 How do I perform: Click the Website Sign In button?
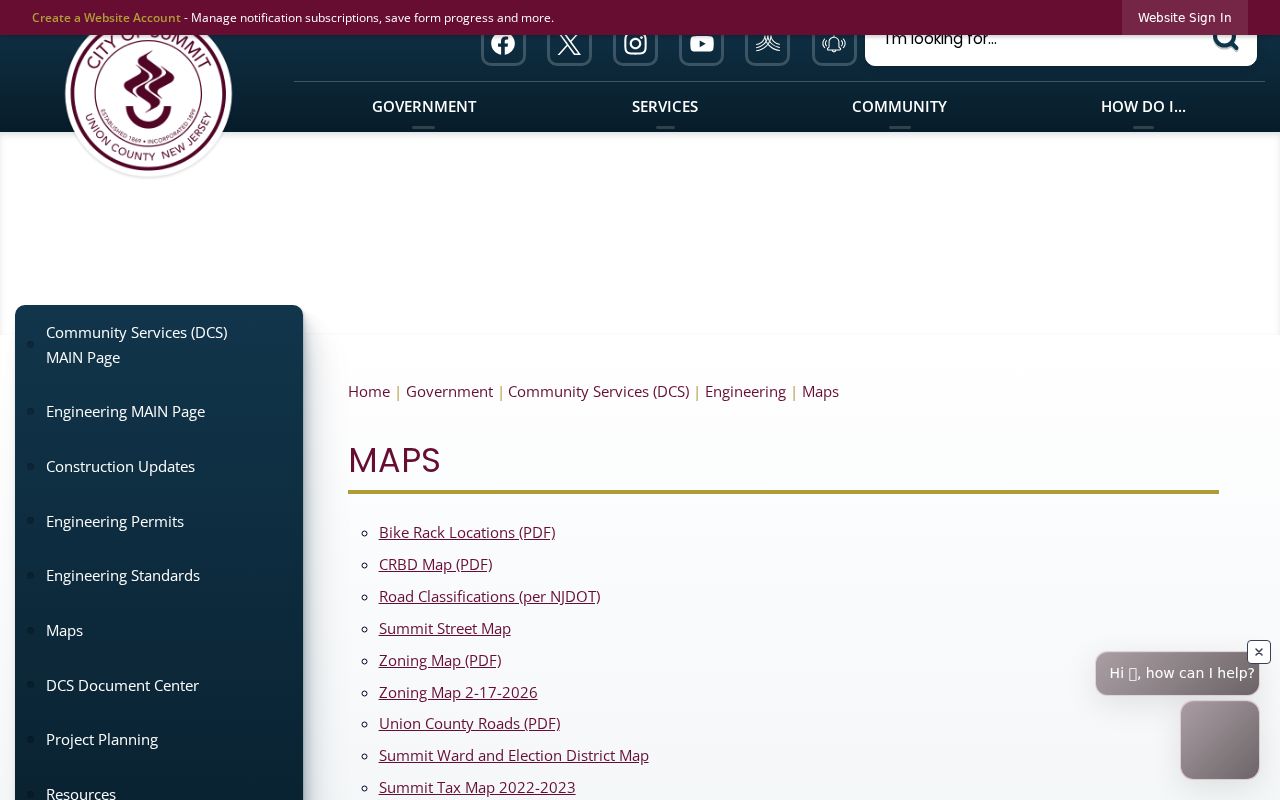[1185, 18]
